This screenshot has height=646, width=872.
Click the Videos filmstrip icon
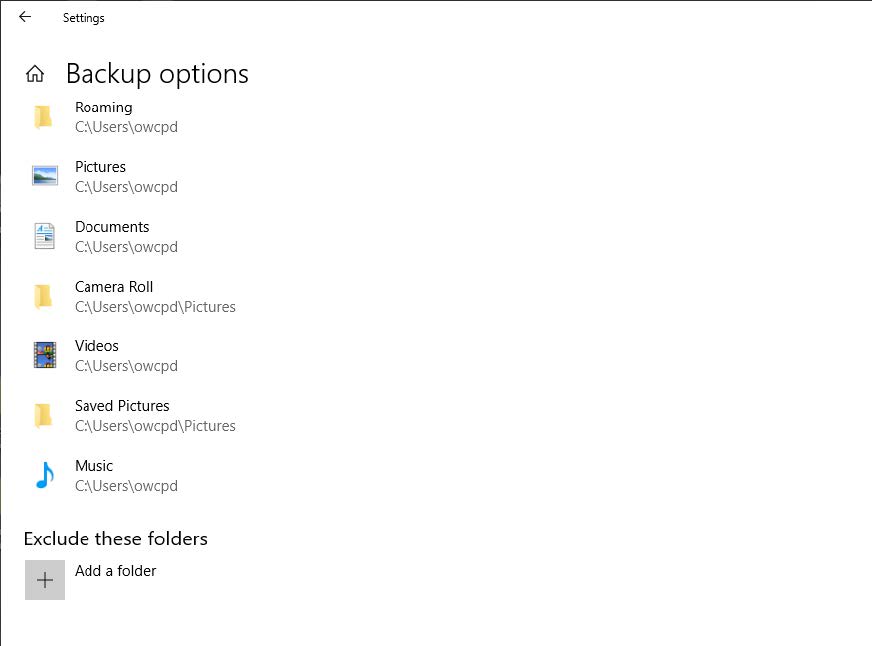44,355
